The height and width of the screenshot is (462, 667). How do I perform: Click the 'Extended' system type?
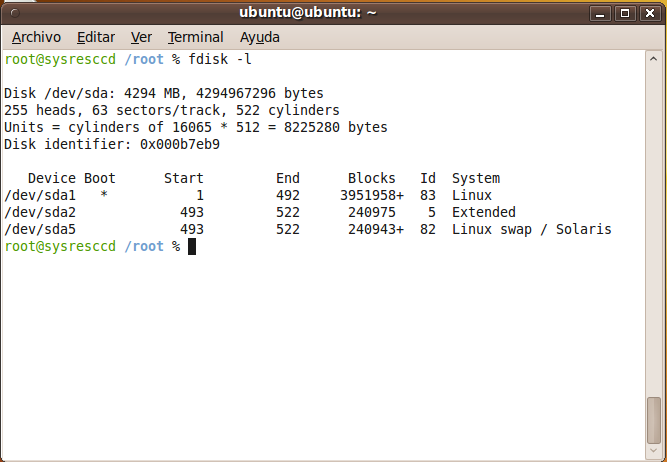click(484, 212)
